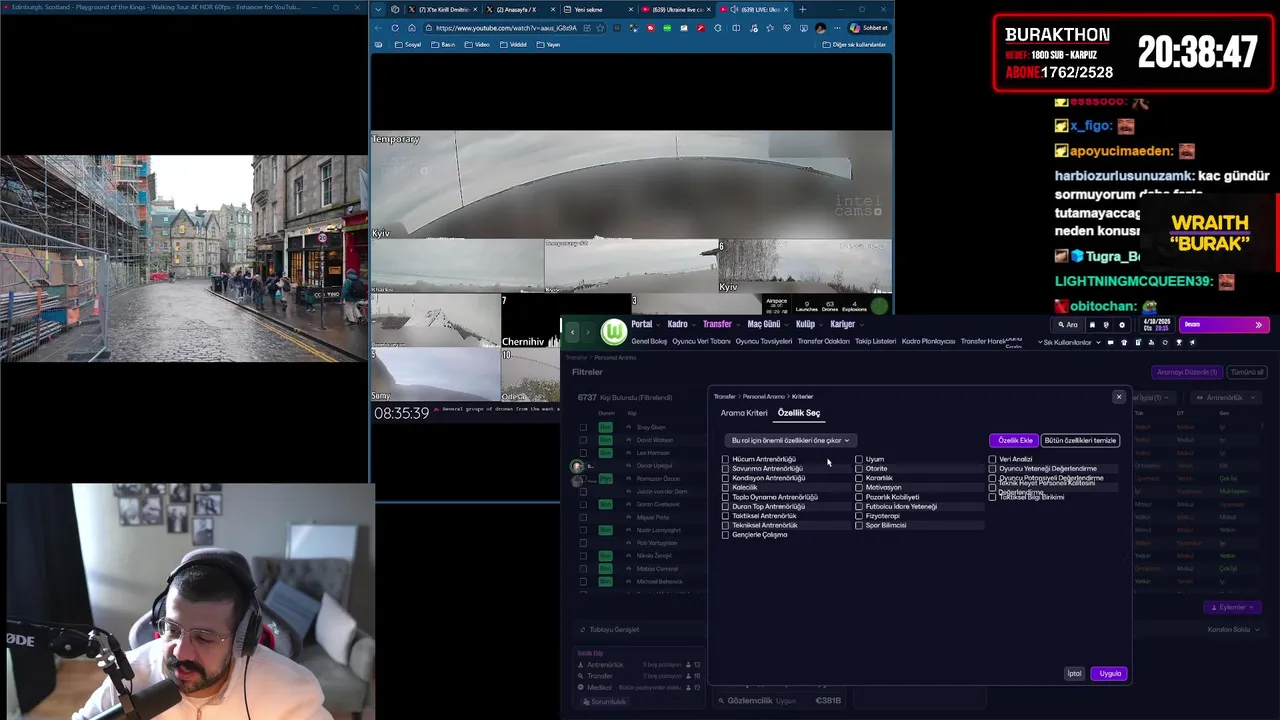
Task: Tick the Veri Analizi checkbox
Action: point(993,459)
